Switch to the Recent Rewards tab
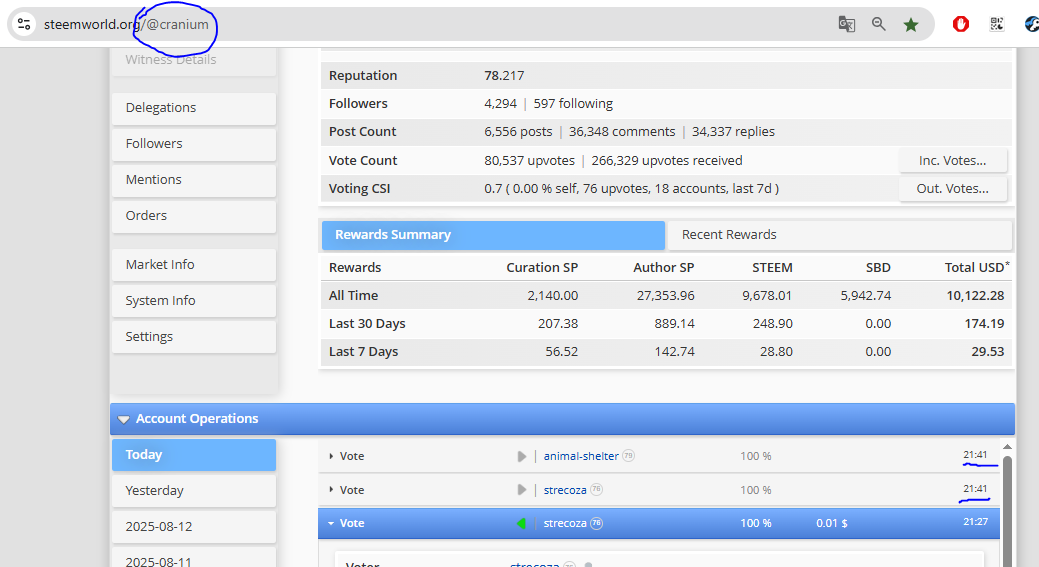1039x567 pixels. pos(840,235)
